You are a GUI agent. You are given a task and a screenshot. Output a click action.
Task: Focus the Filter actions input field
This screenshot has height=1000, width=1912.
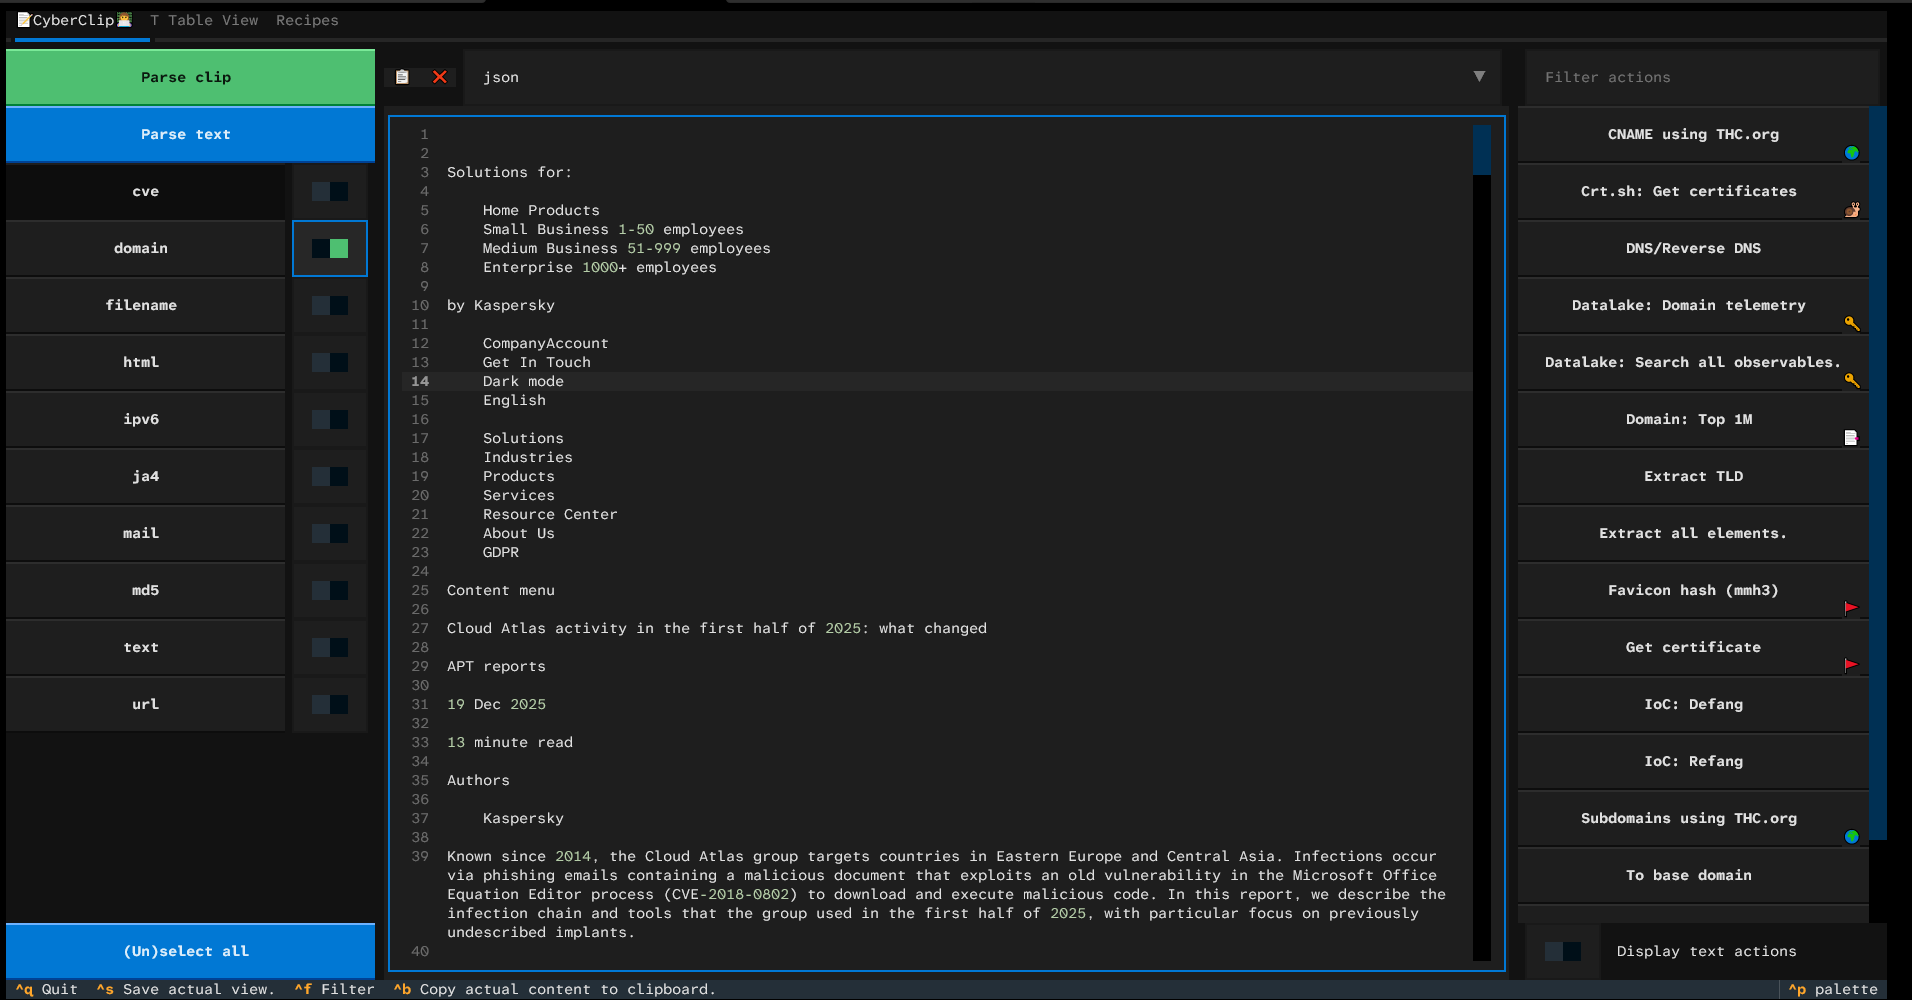tap(1700, 77)
